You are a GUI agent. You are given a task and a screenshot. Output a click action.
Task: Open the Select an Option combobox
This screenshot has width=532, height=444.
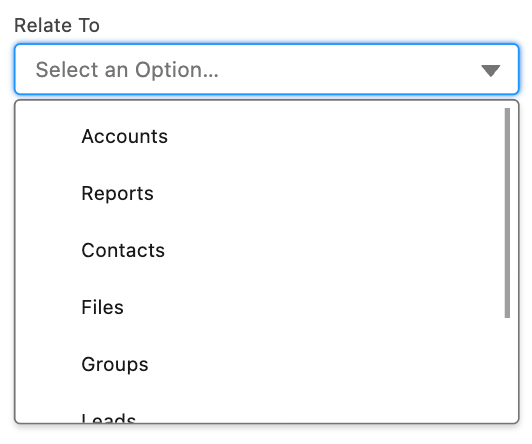(266, 69)
